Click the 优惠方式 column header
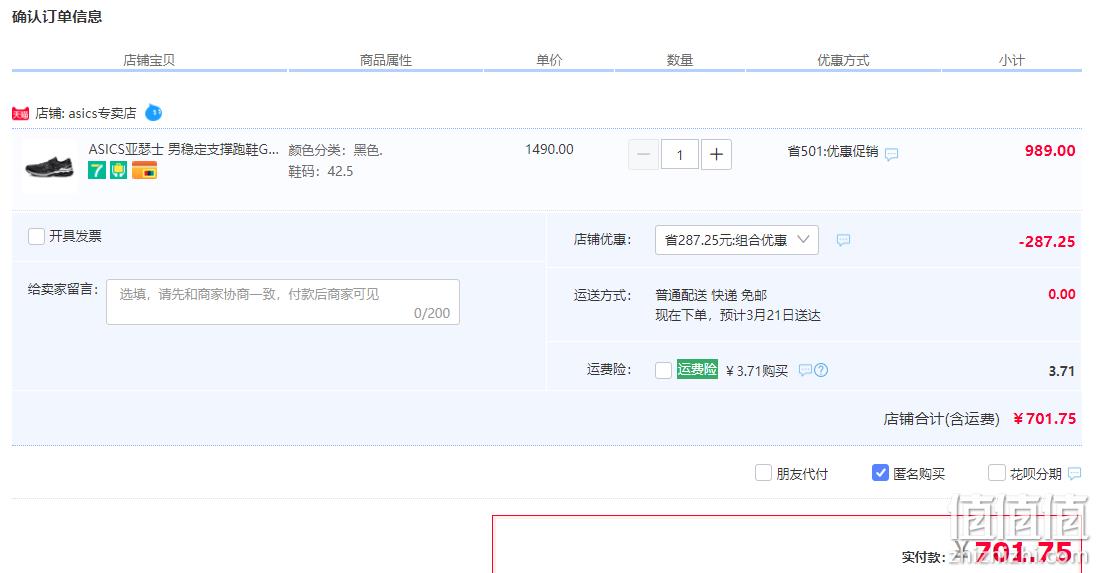The image size is (1098, 573). click(843, 60)
